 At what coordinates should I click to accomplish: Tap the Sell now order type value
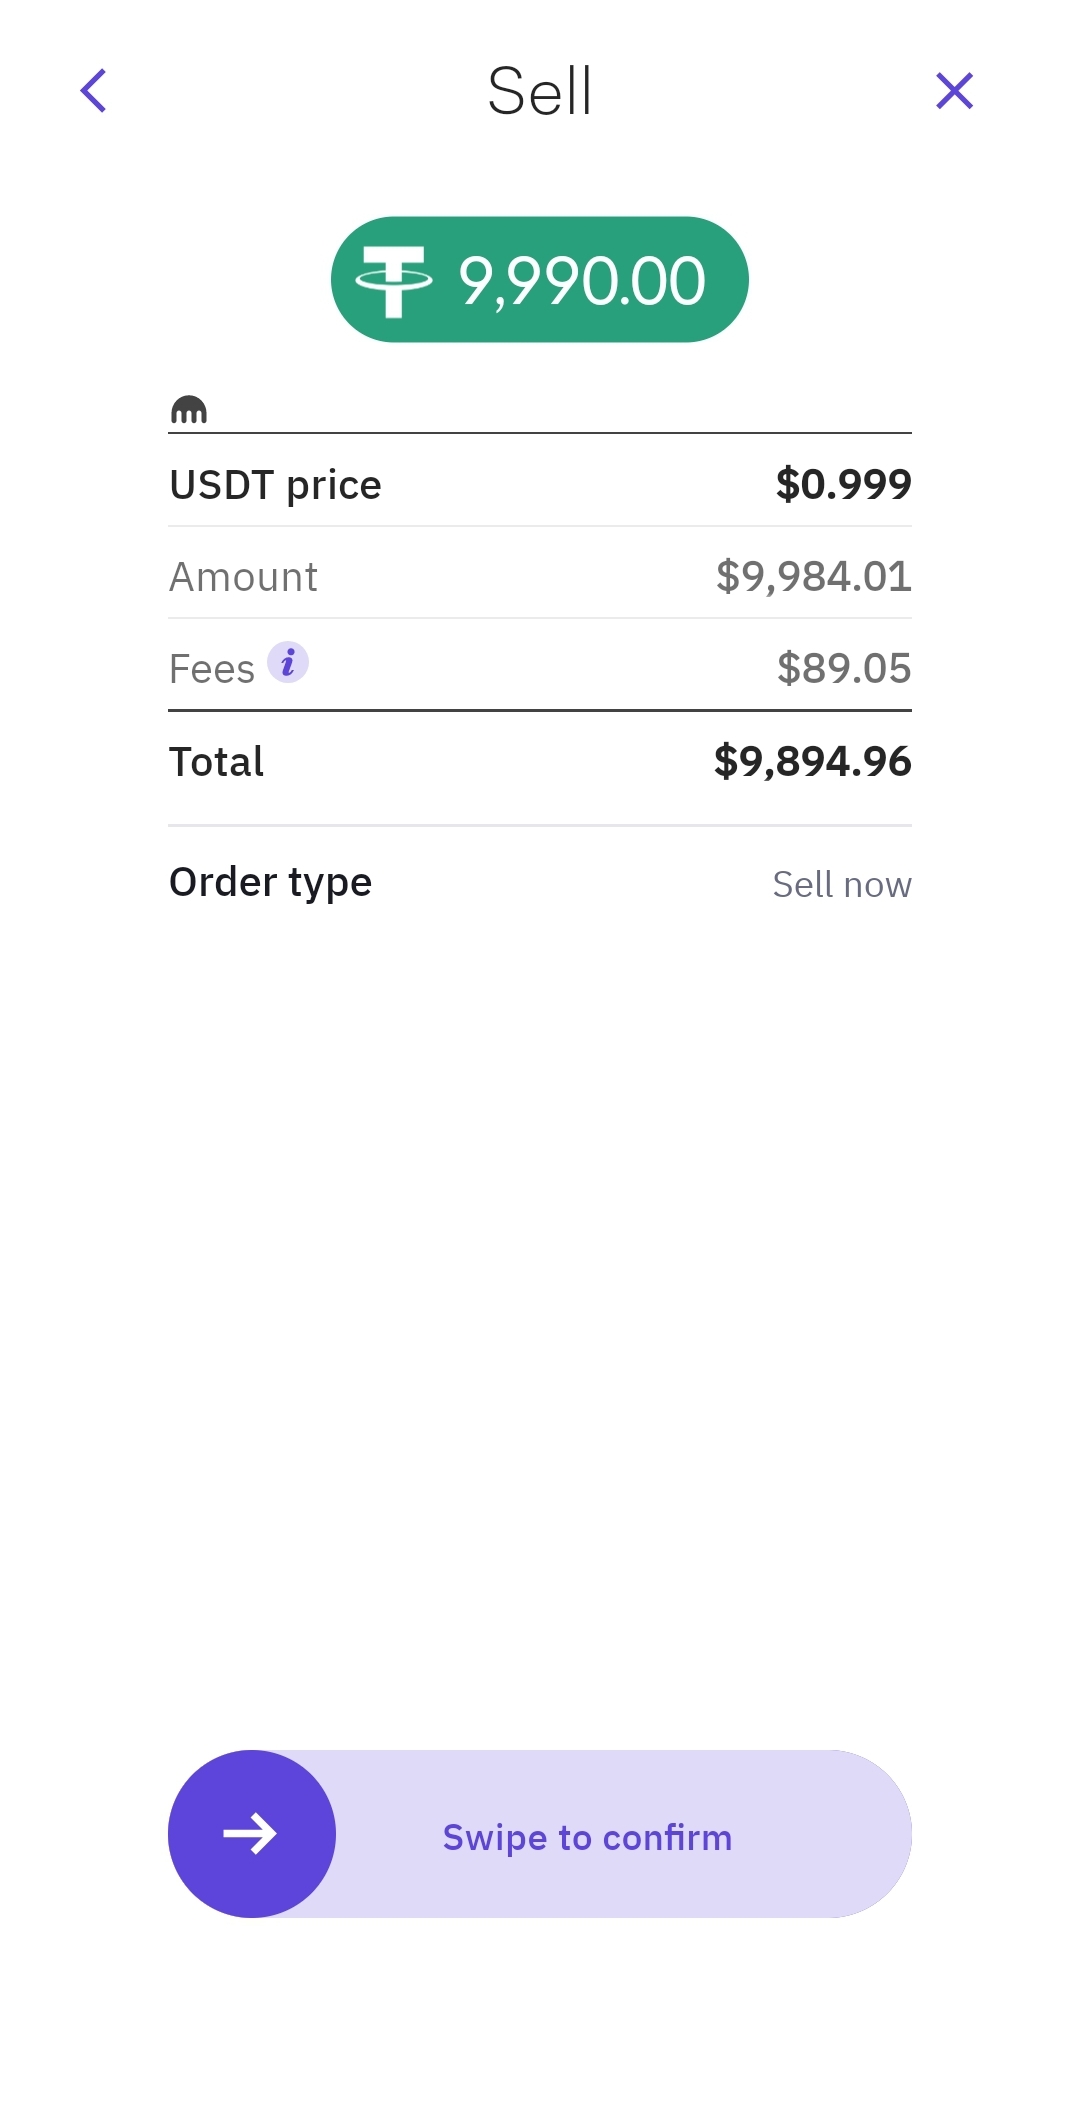click(841, 885)
